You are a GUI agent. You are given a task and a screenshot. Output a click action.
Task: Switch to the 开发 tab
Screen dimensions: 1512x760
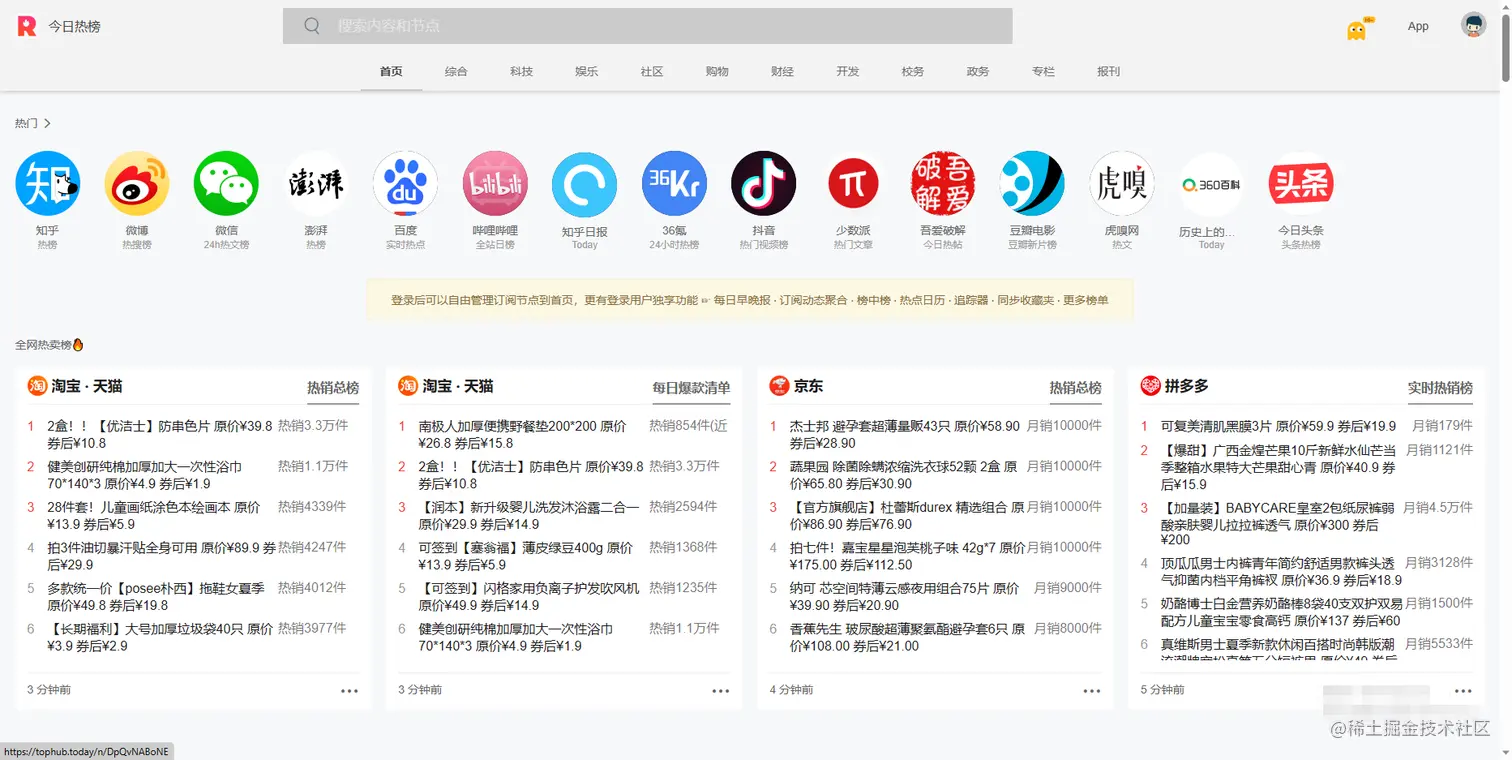coord(848,72)
